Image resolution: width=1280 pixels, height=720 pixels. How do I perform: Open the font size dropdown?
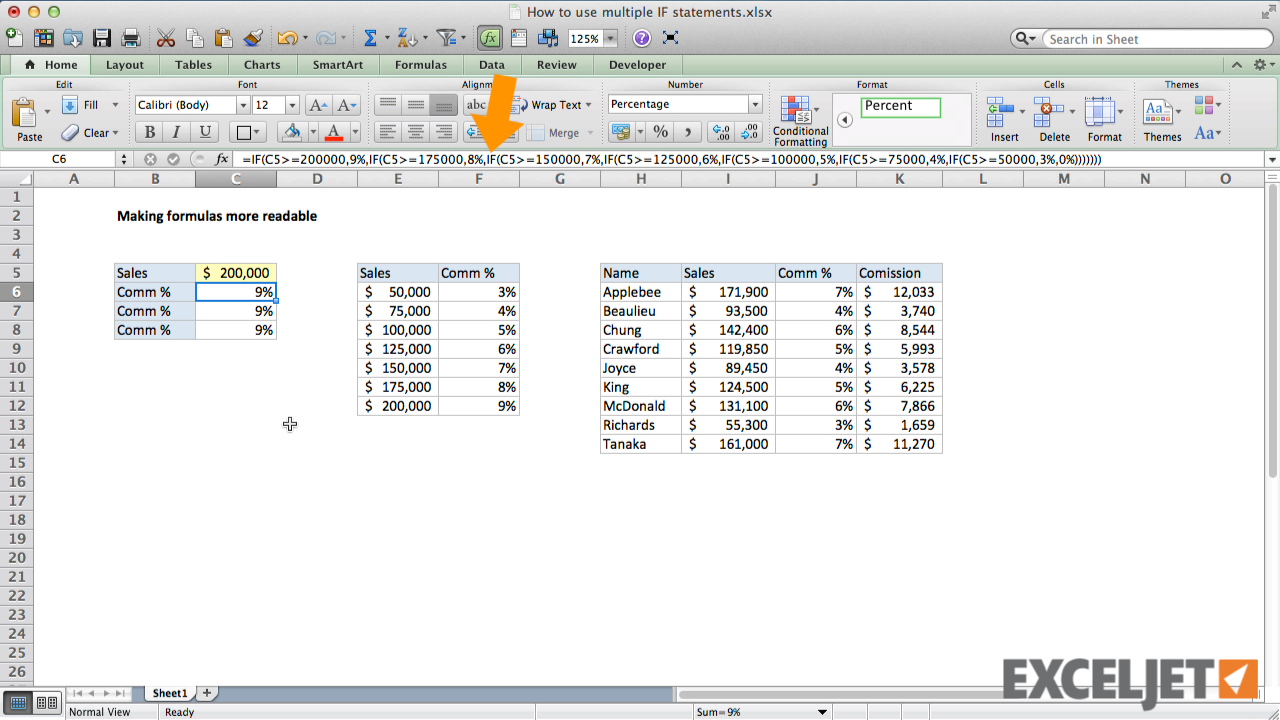point(292,105)
